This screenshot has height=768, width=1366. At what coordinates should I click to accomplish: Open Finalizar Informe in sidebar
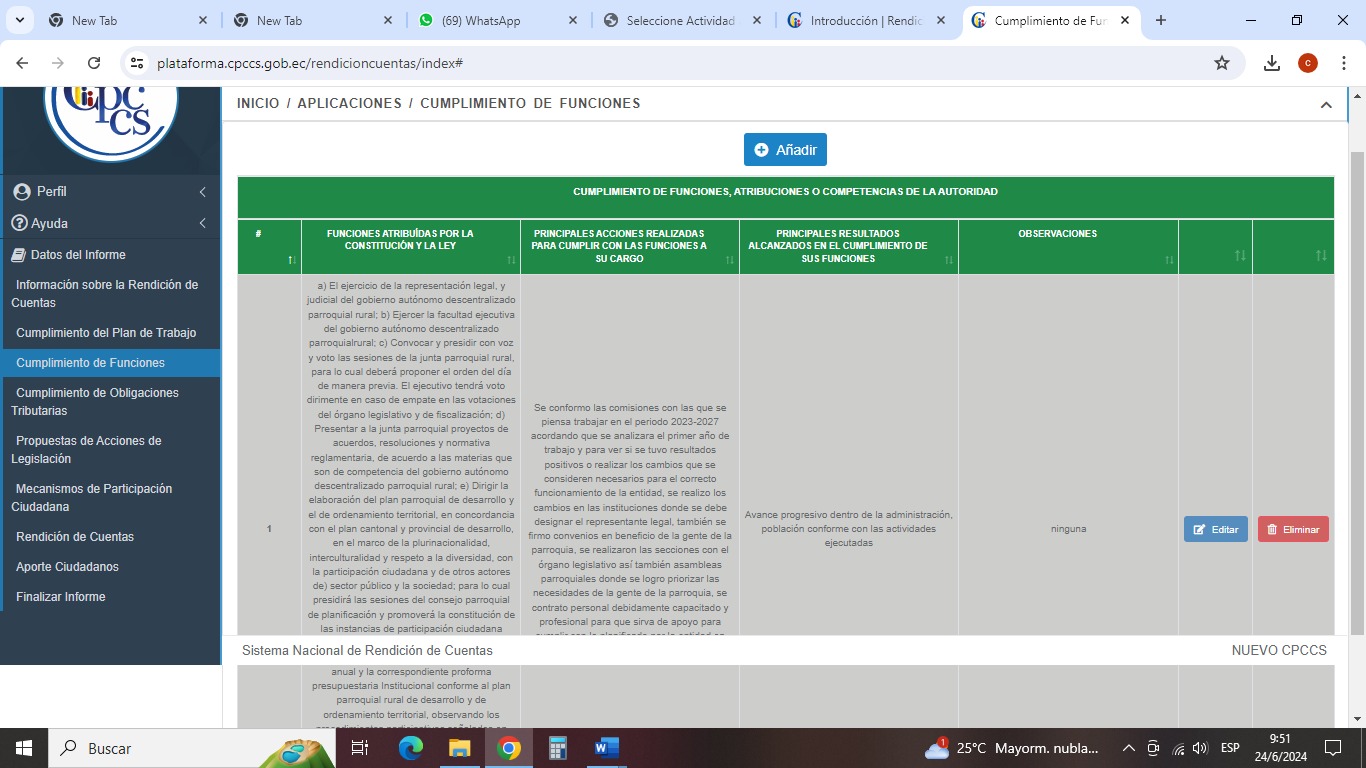pos(61,597)
